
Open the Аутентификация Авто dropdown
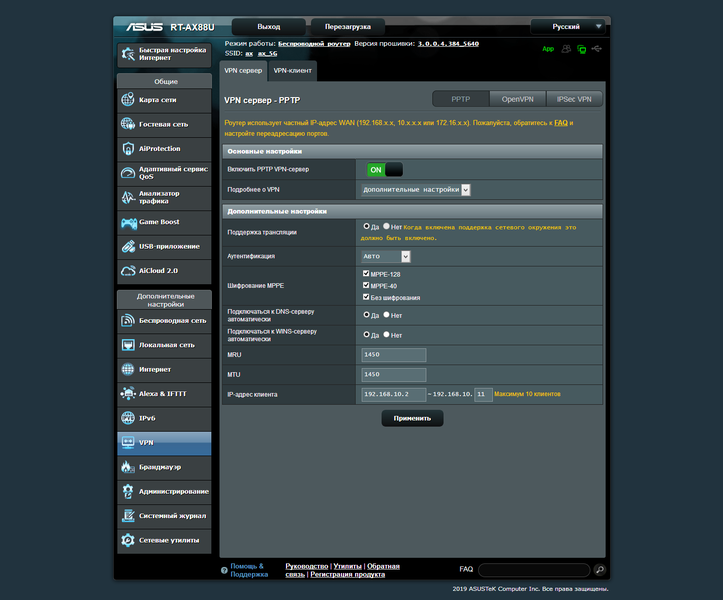tap(386, 256)
